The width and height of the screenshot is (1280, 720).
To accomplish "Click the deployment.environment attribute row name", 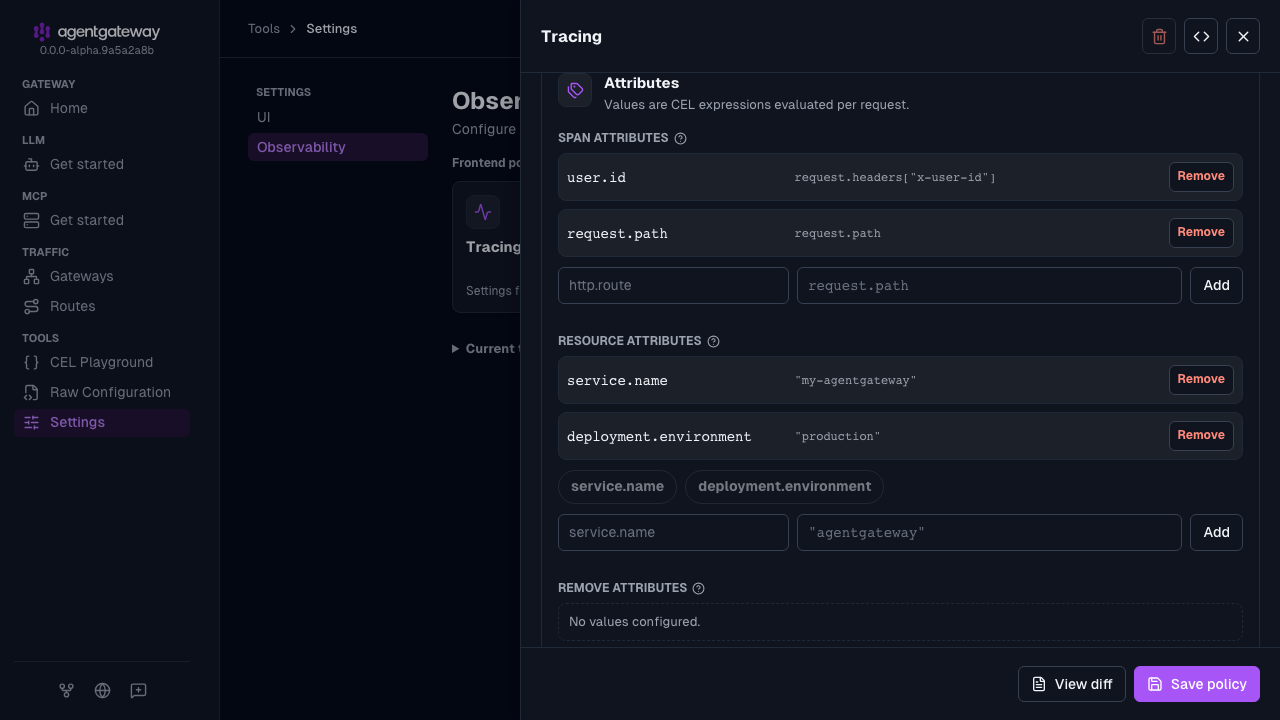I will pyautogui.click(x=659, y=437).
